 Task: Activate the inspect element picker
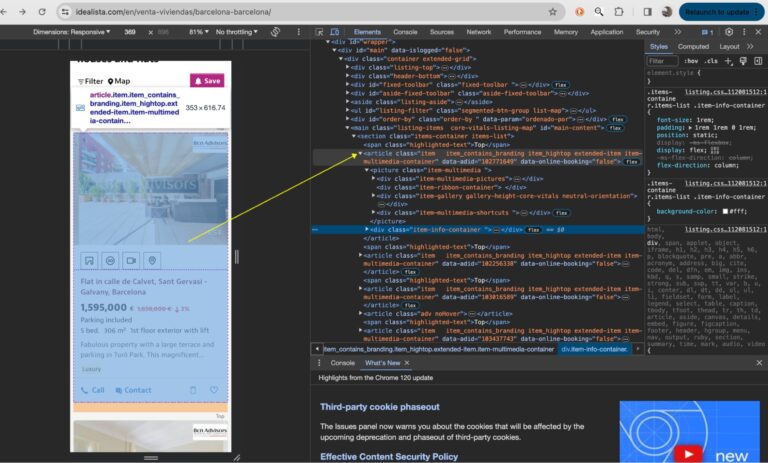[319, 32]
